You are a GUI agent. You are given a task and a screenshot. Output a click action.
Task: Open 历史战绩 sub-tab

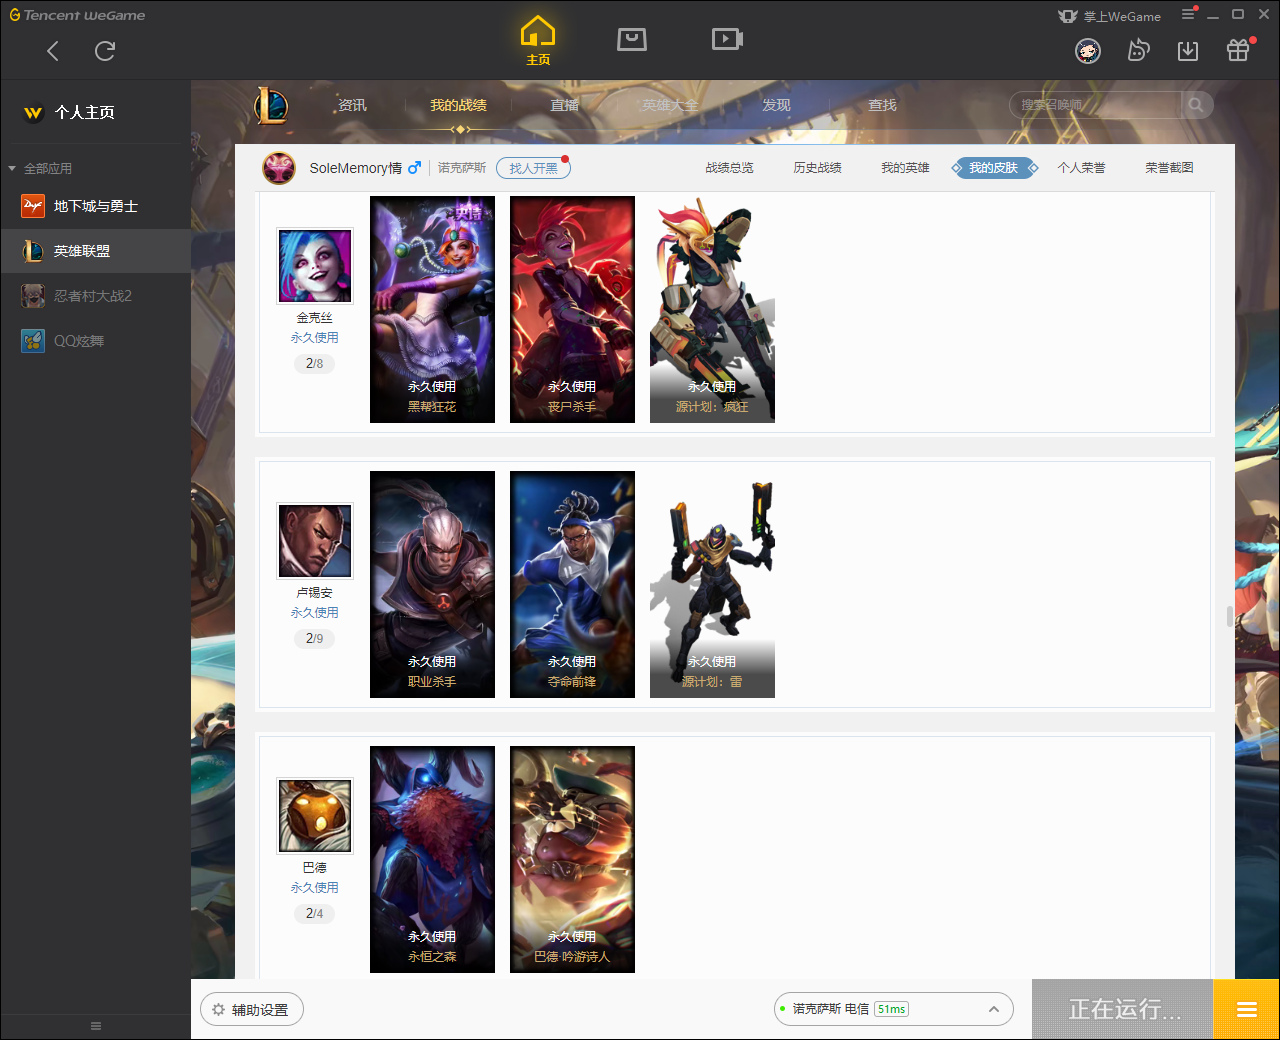click(817, 168)
